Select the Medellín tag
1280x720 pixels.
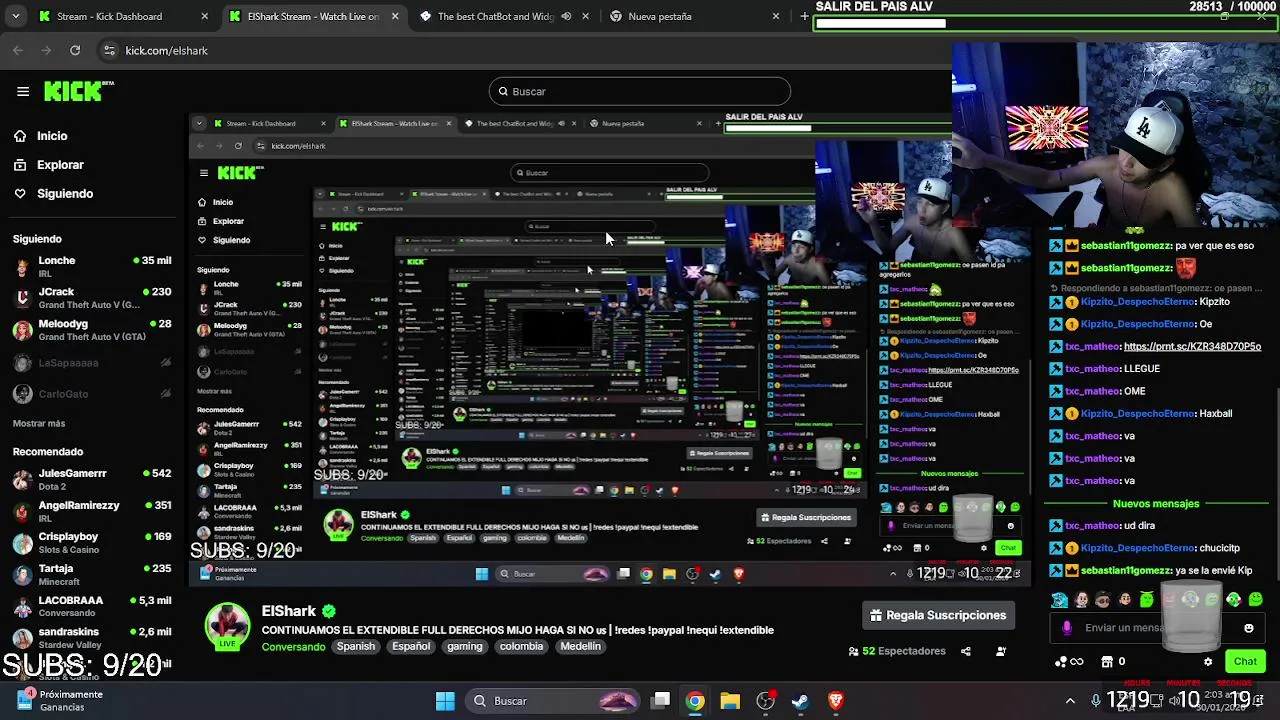(581, 647)
